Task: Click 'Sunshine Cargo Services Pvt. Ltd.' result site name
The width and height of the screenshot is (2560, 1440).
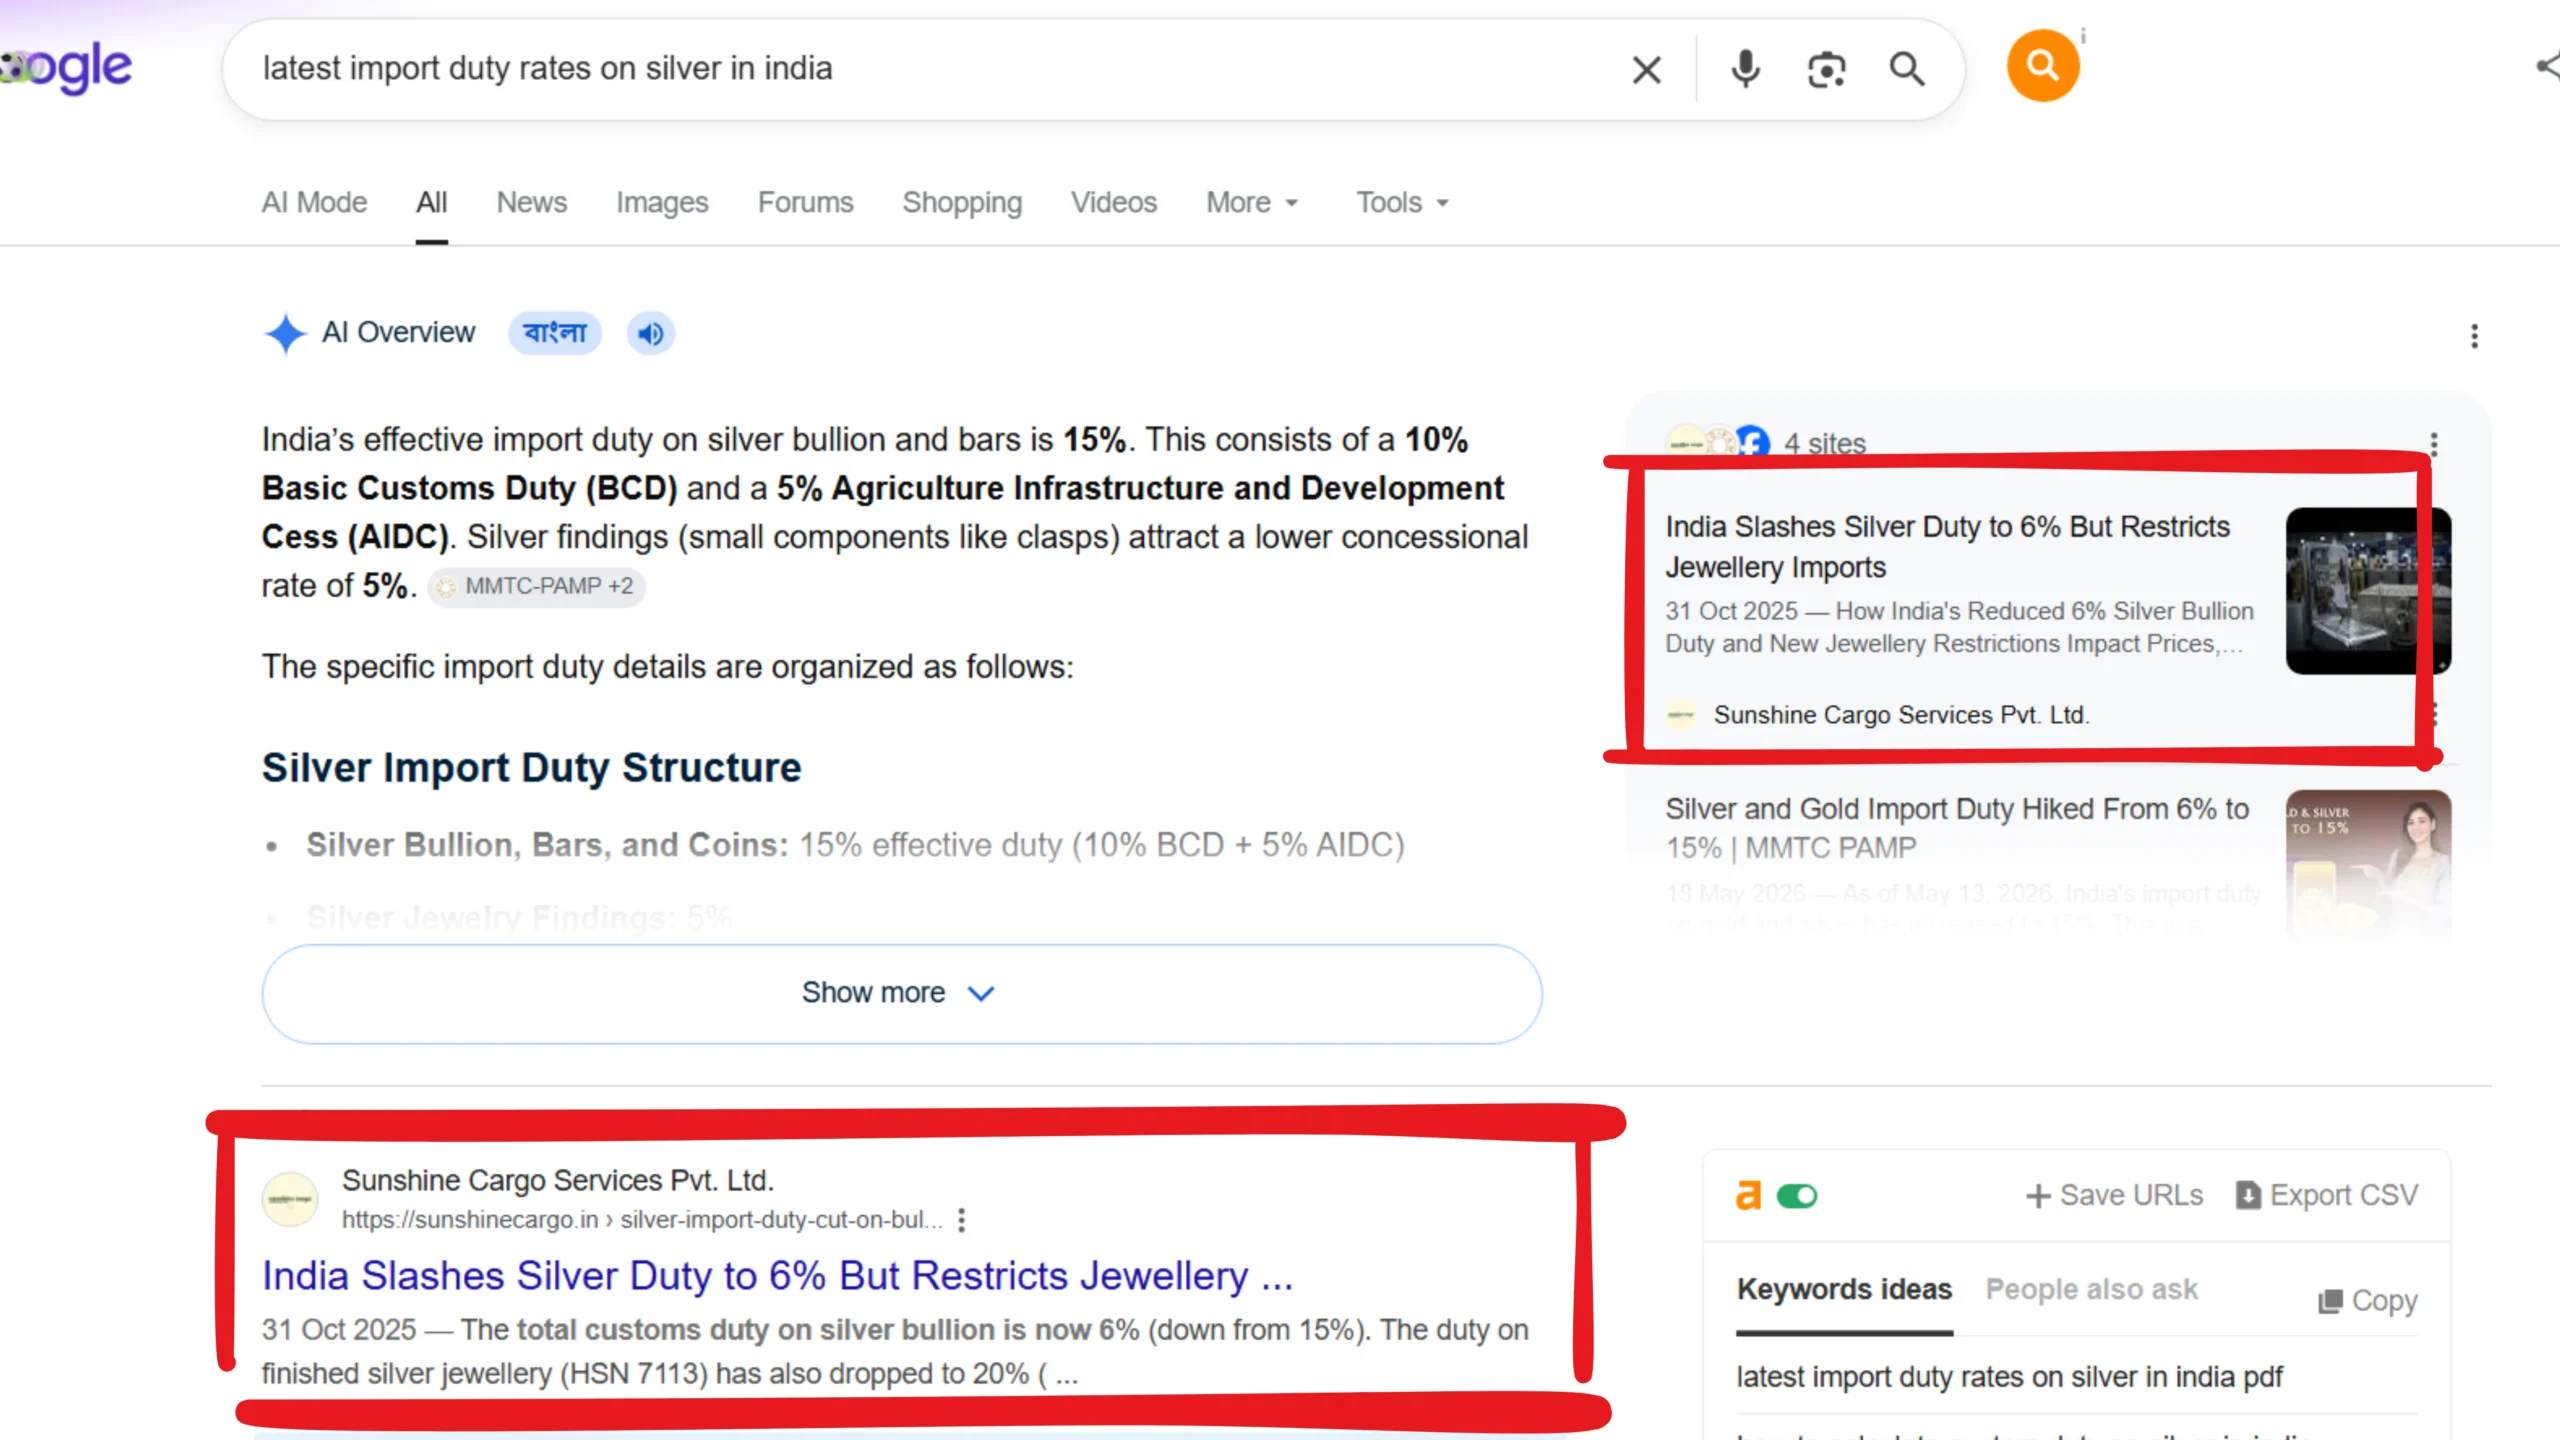Action: coord(558,1181)
